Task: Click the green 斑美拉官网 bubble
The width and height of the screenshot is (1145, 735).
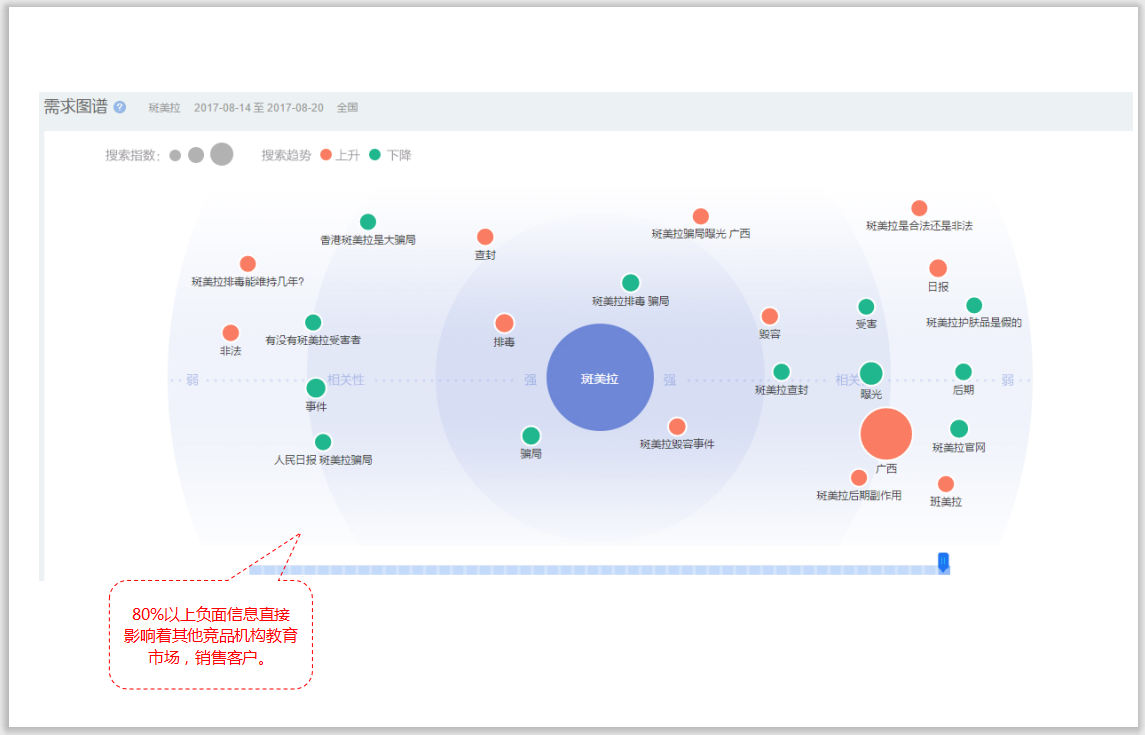Action: coord(959,428)
